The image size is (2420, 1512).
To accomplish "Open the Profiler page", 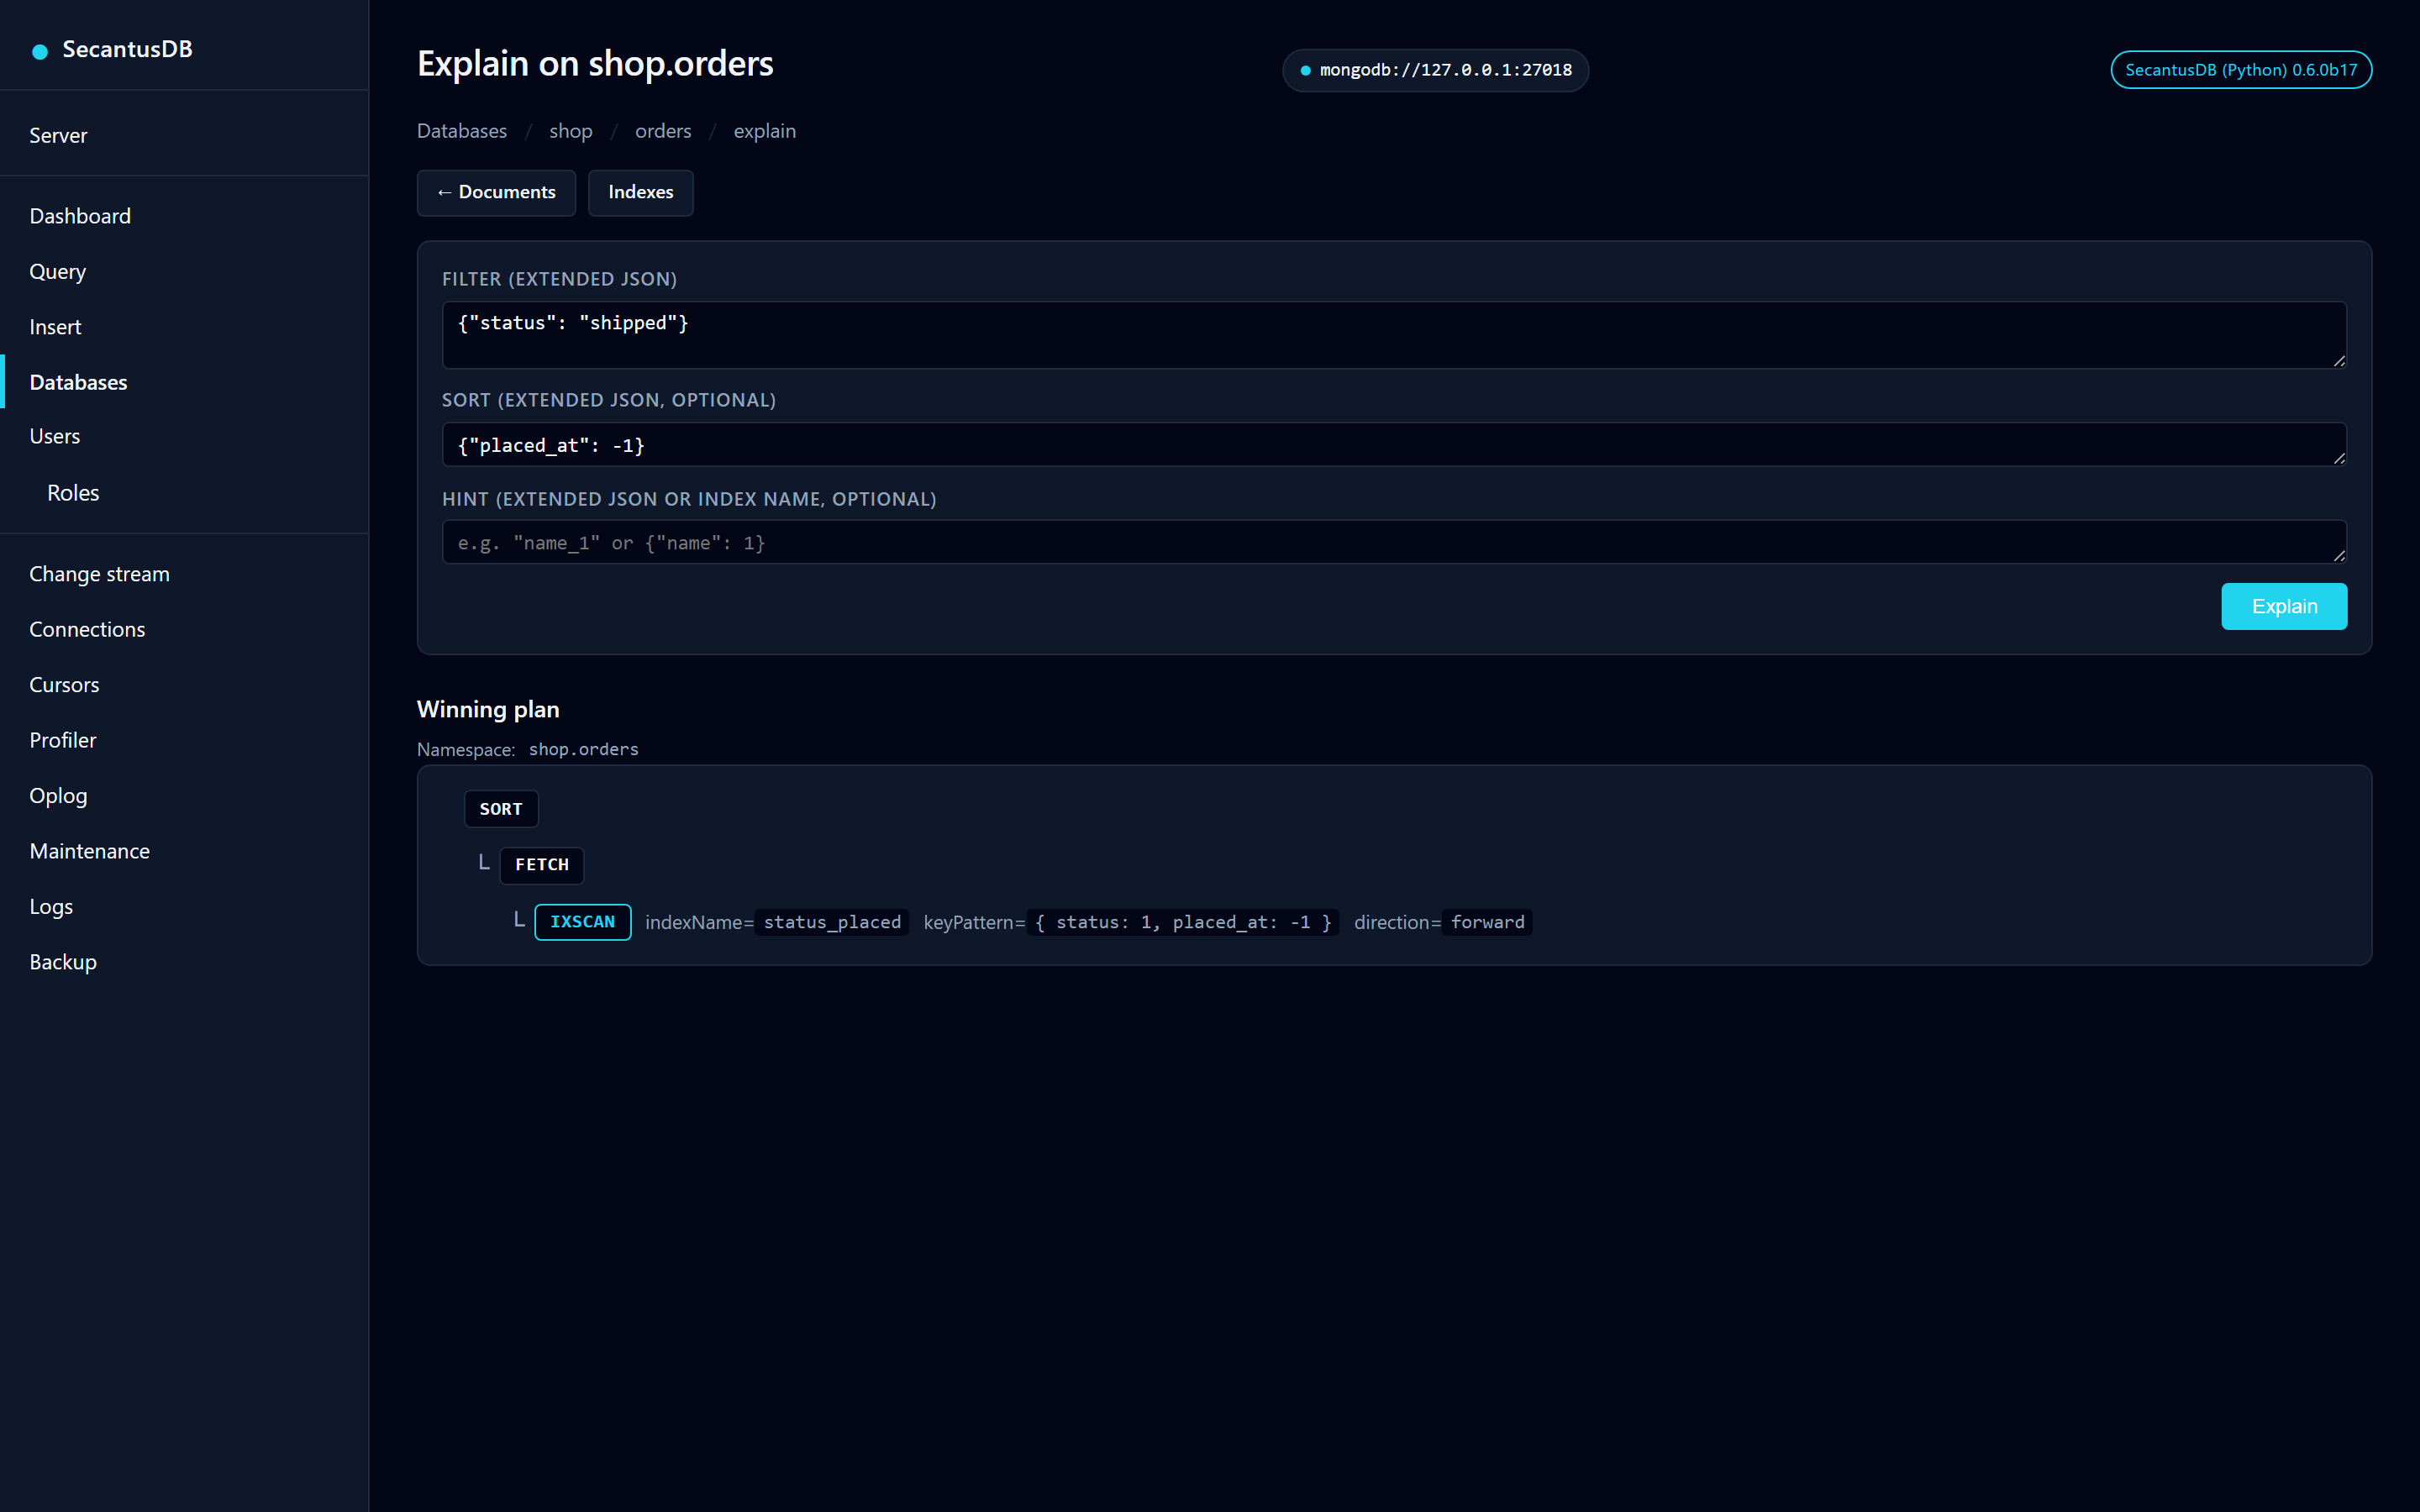I will point(63,740).
